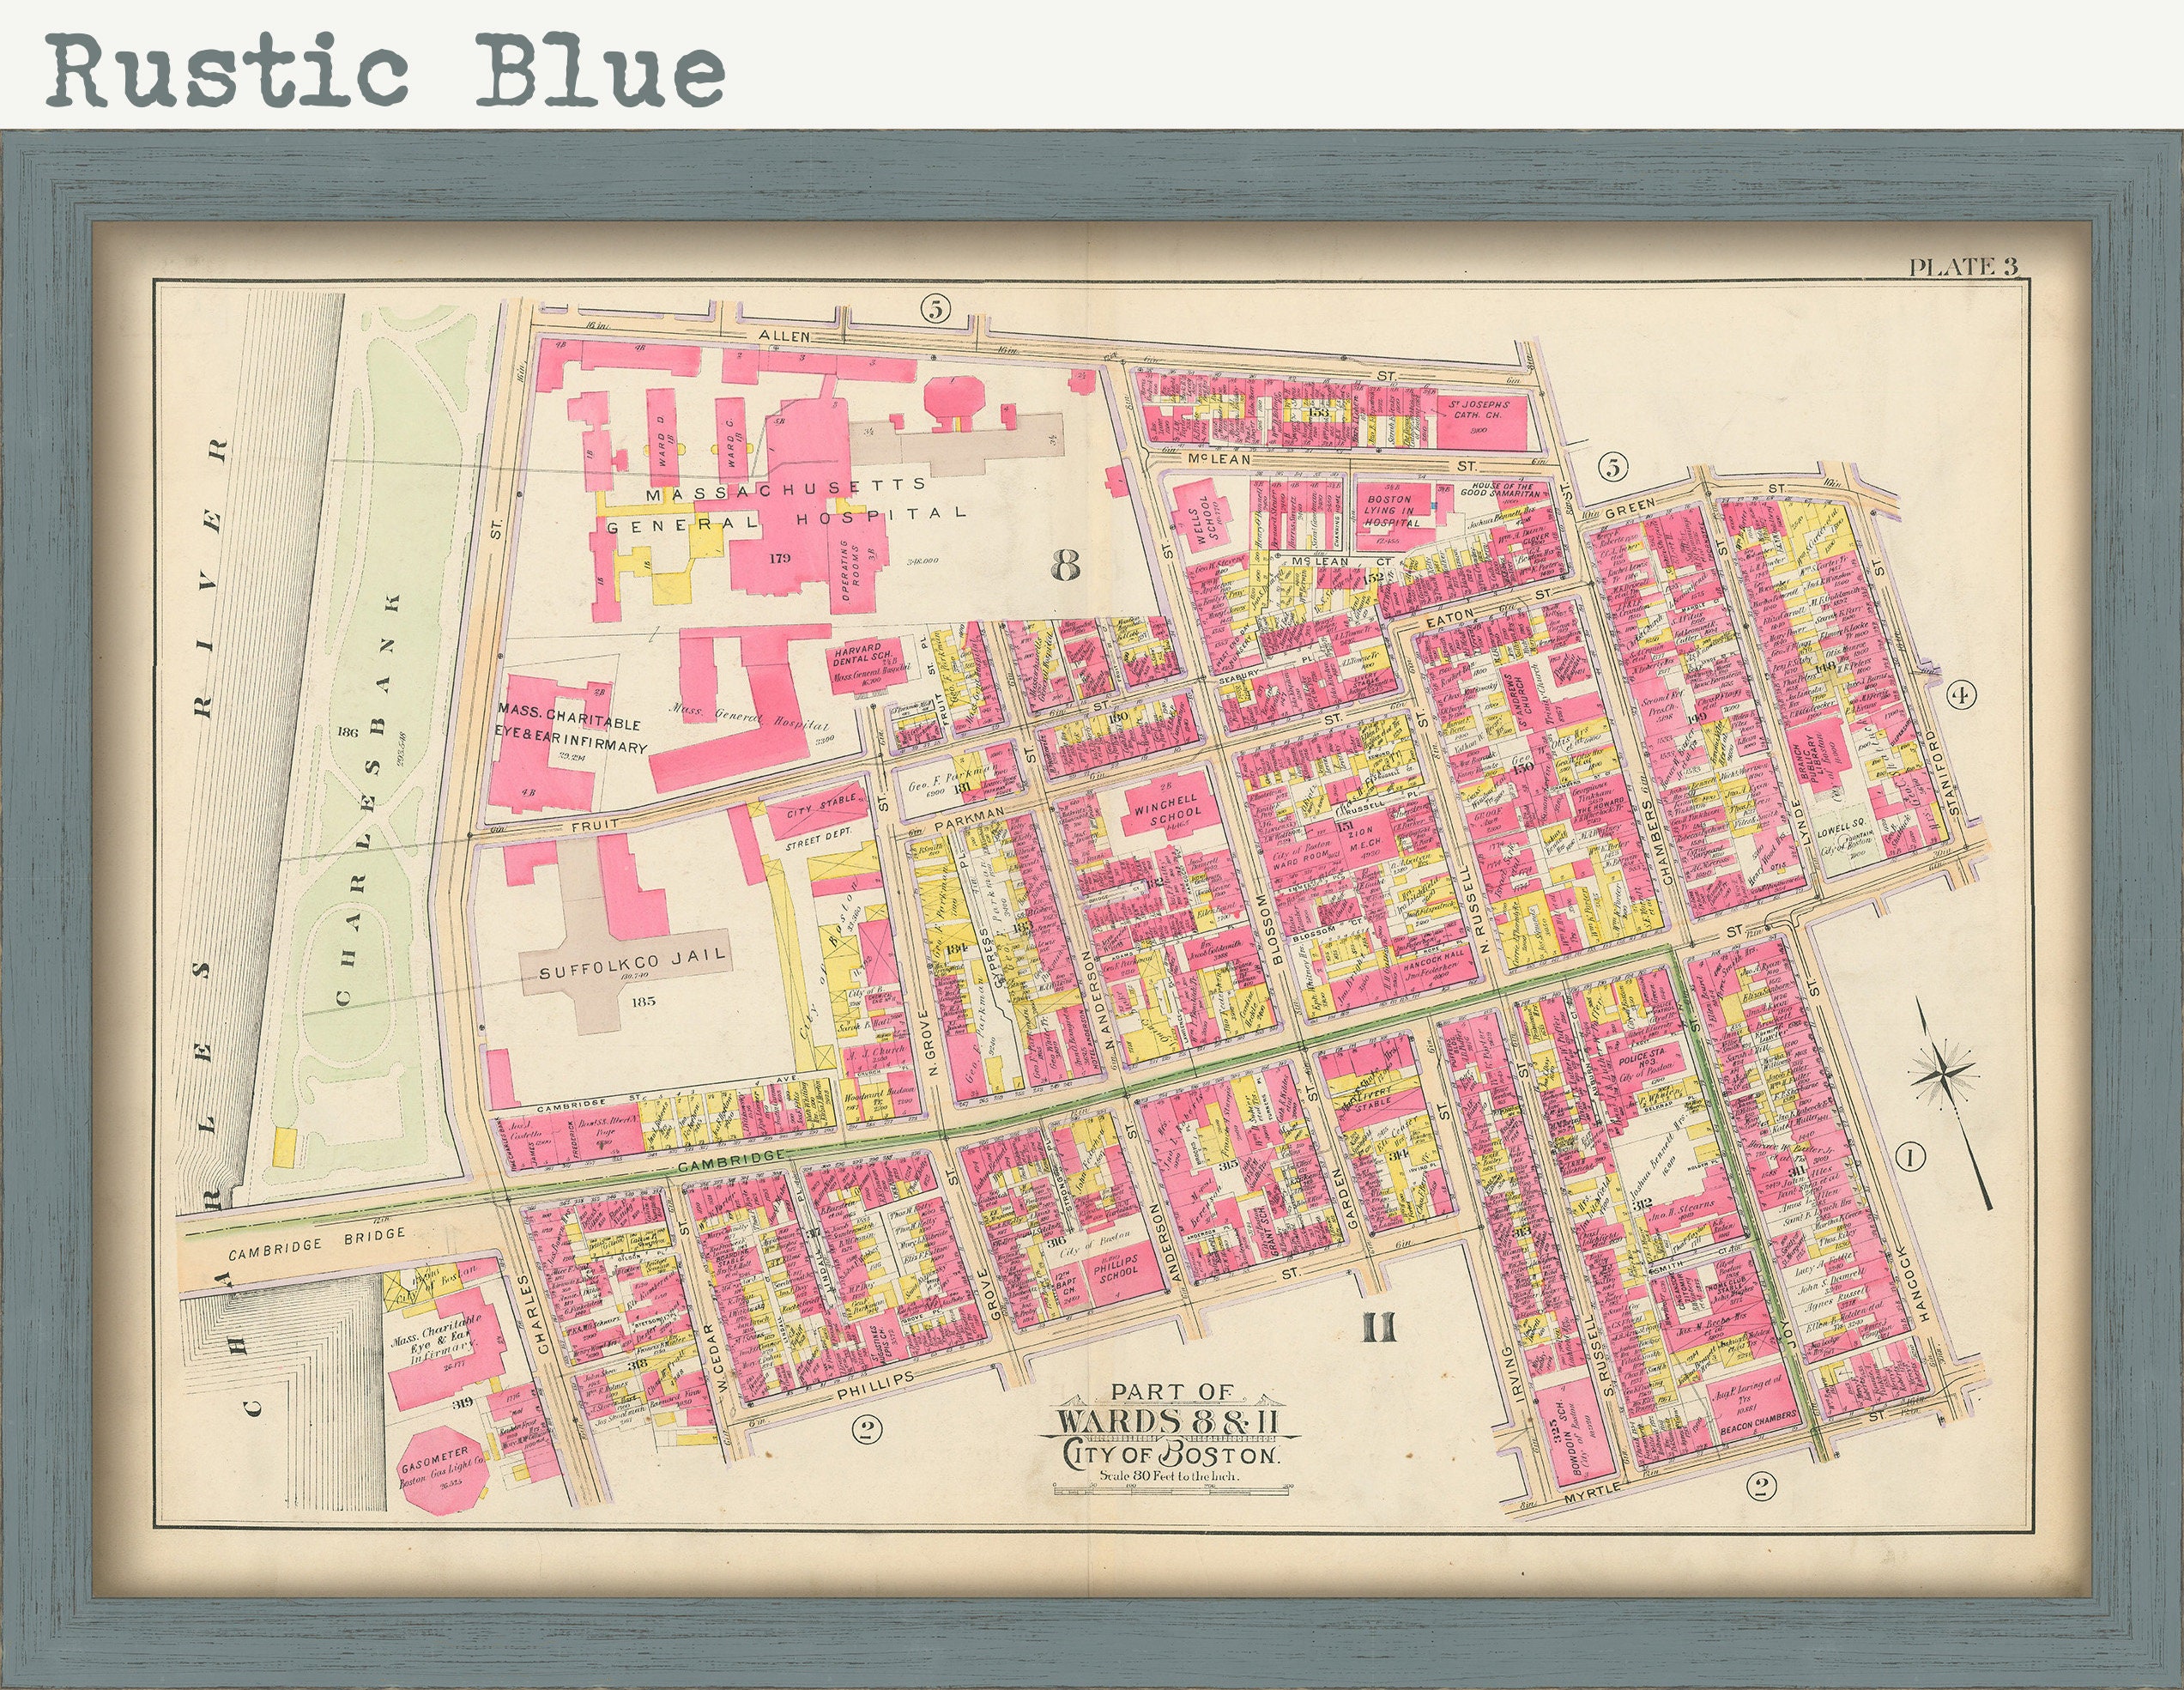Viewport: 2184px width, 1690px height.
Task: Click 'WARDS 8 & 11' title cartouche
Action: 1167,1424
